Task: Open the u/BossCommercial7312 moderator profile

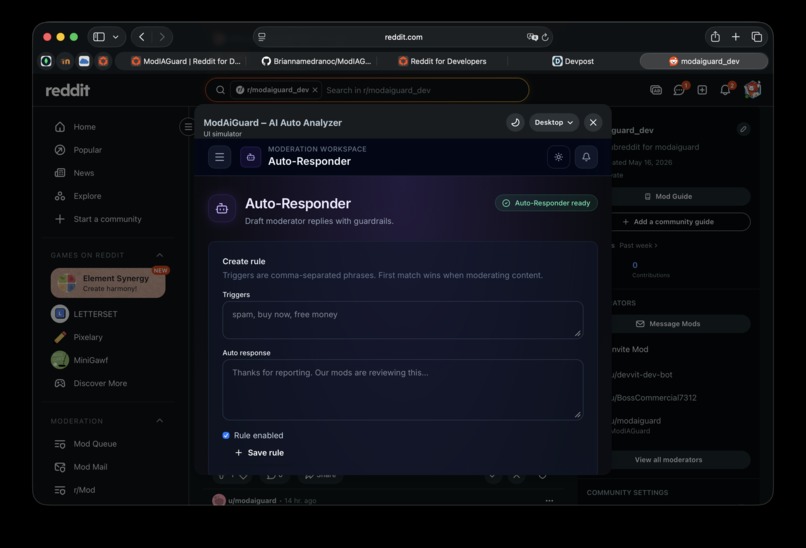Action: 653,397
